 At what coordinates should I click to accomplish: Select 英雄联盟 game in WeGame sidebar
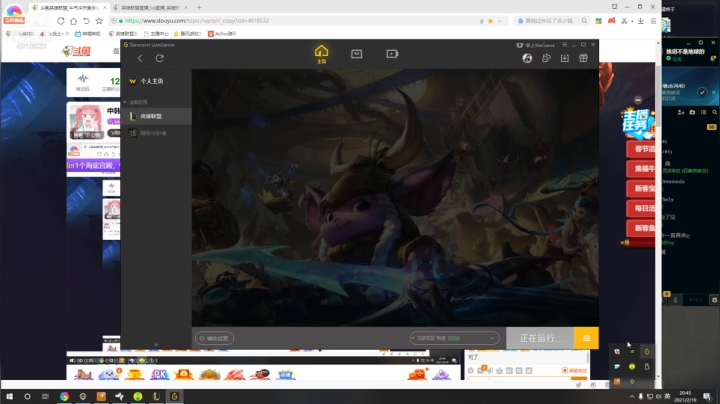tap(156, 116)
